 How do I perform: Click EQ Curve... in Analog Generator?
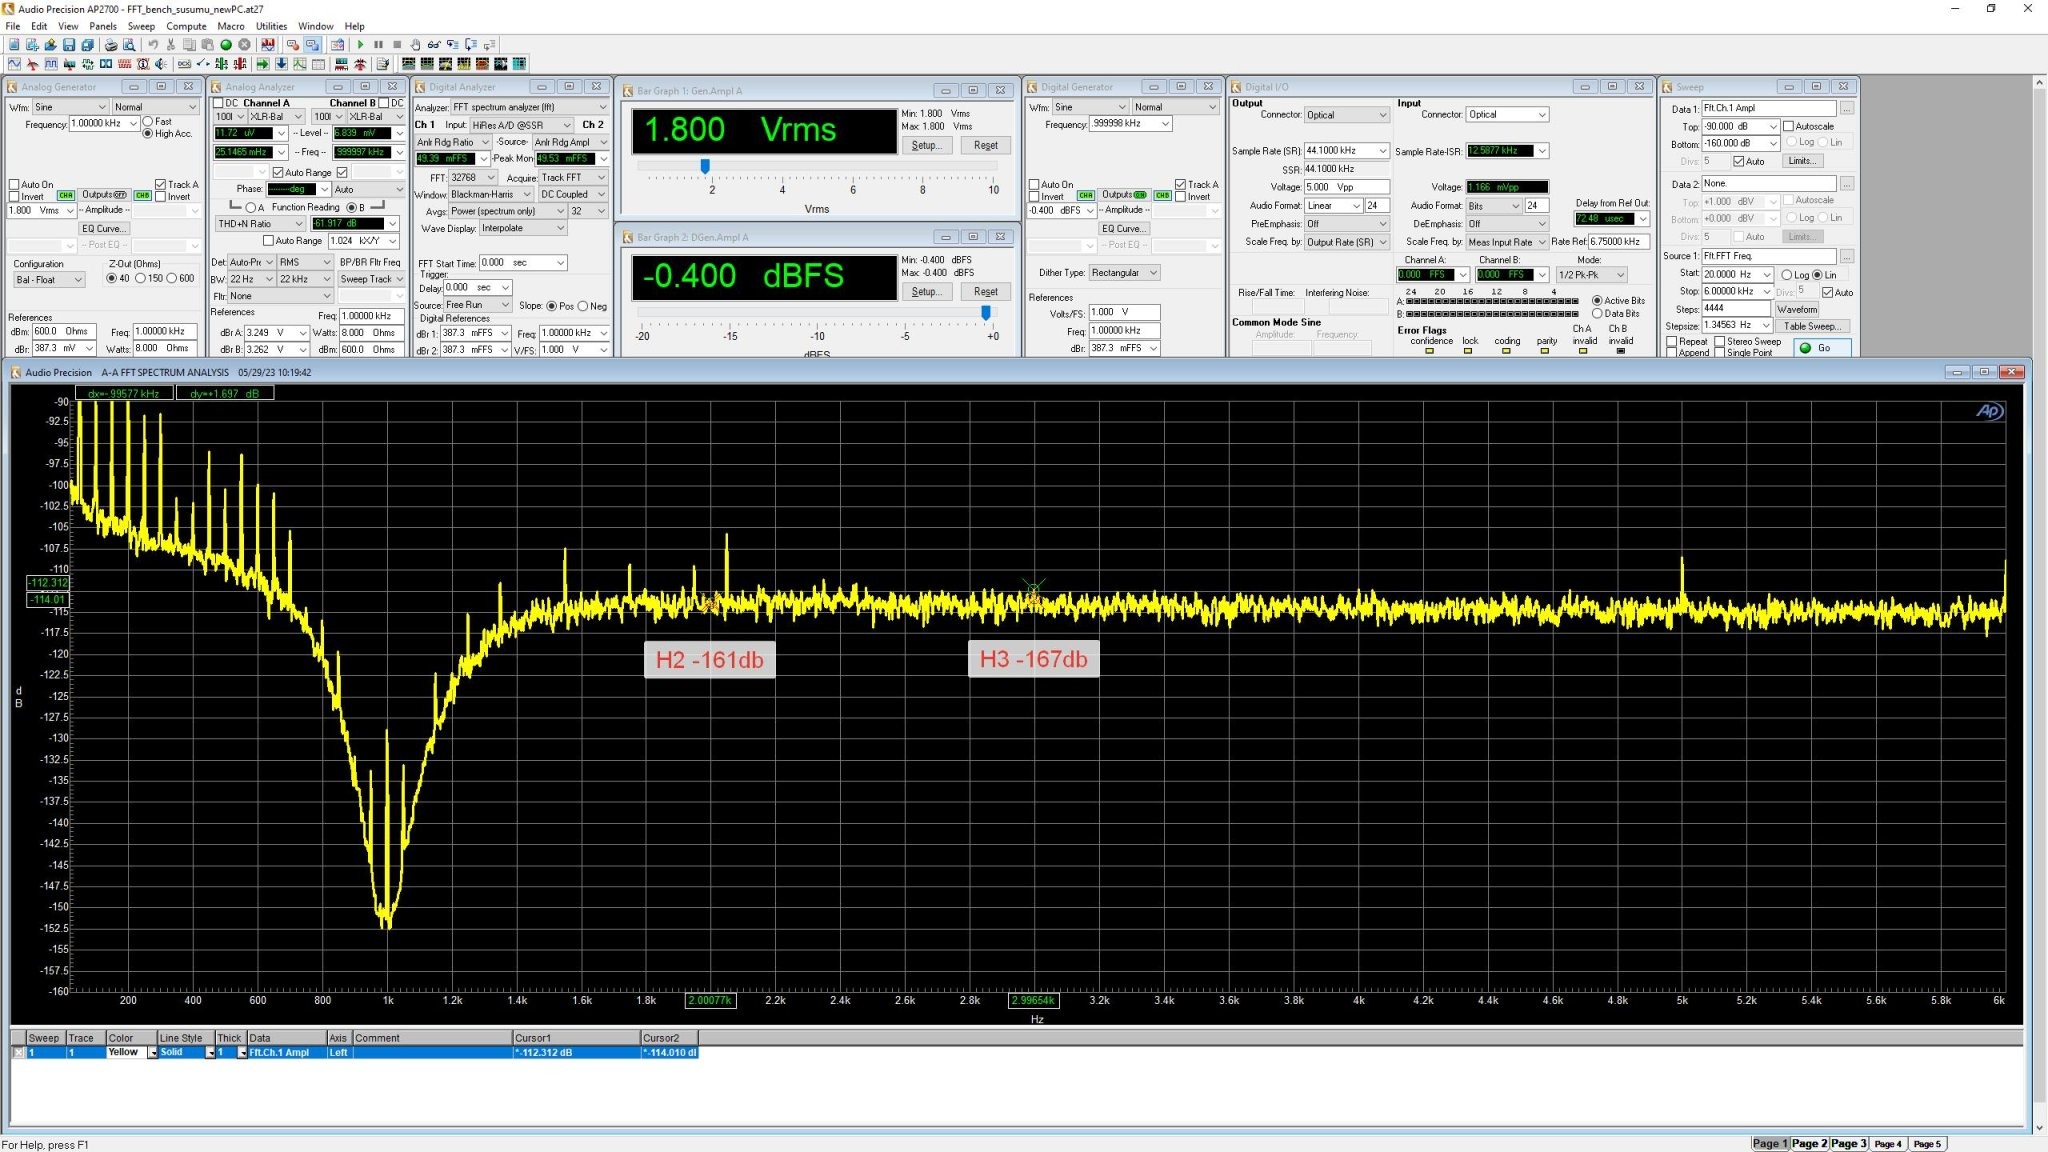[x=103, y=229]
